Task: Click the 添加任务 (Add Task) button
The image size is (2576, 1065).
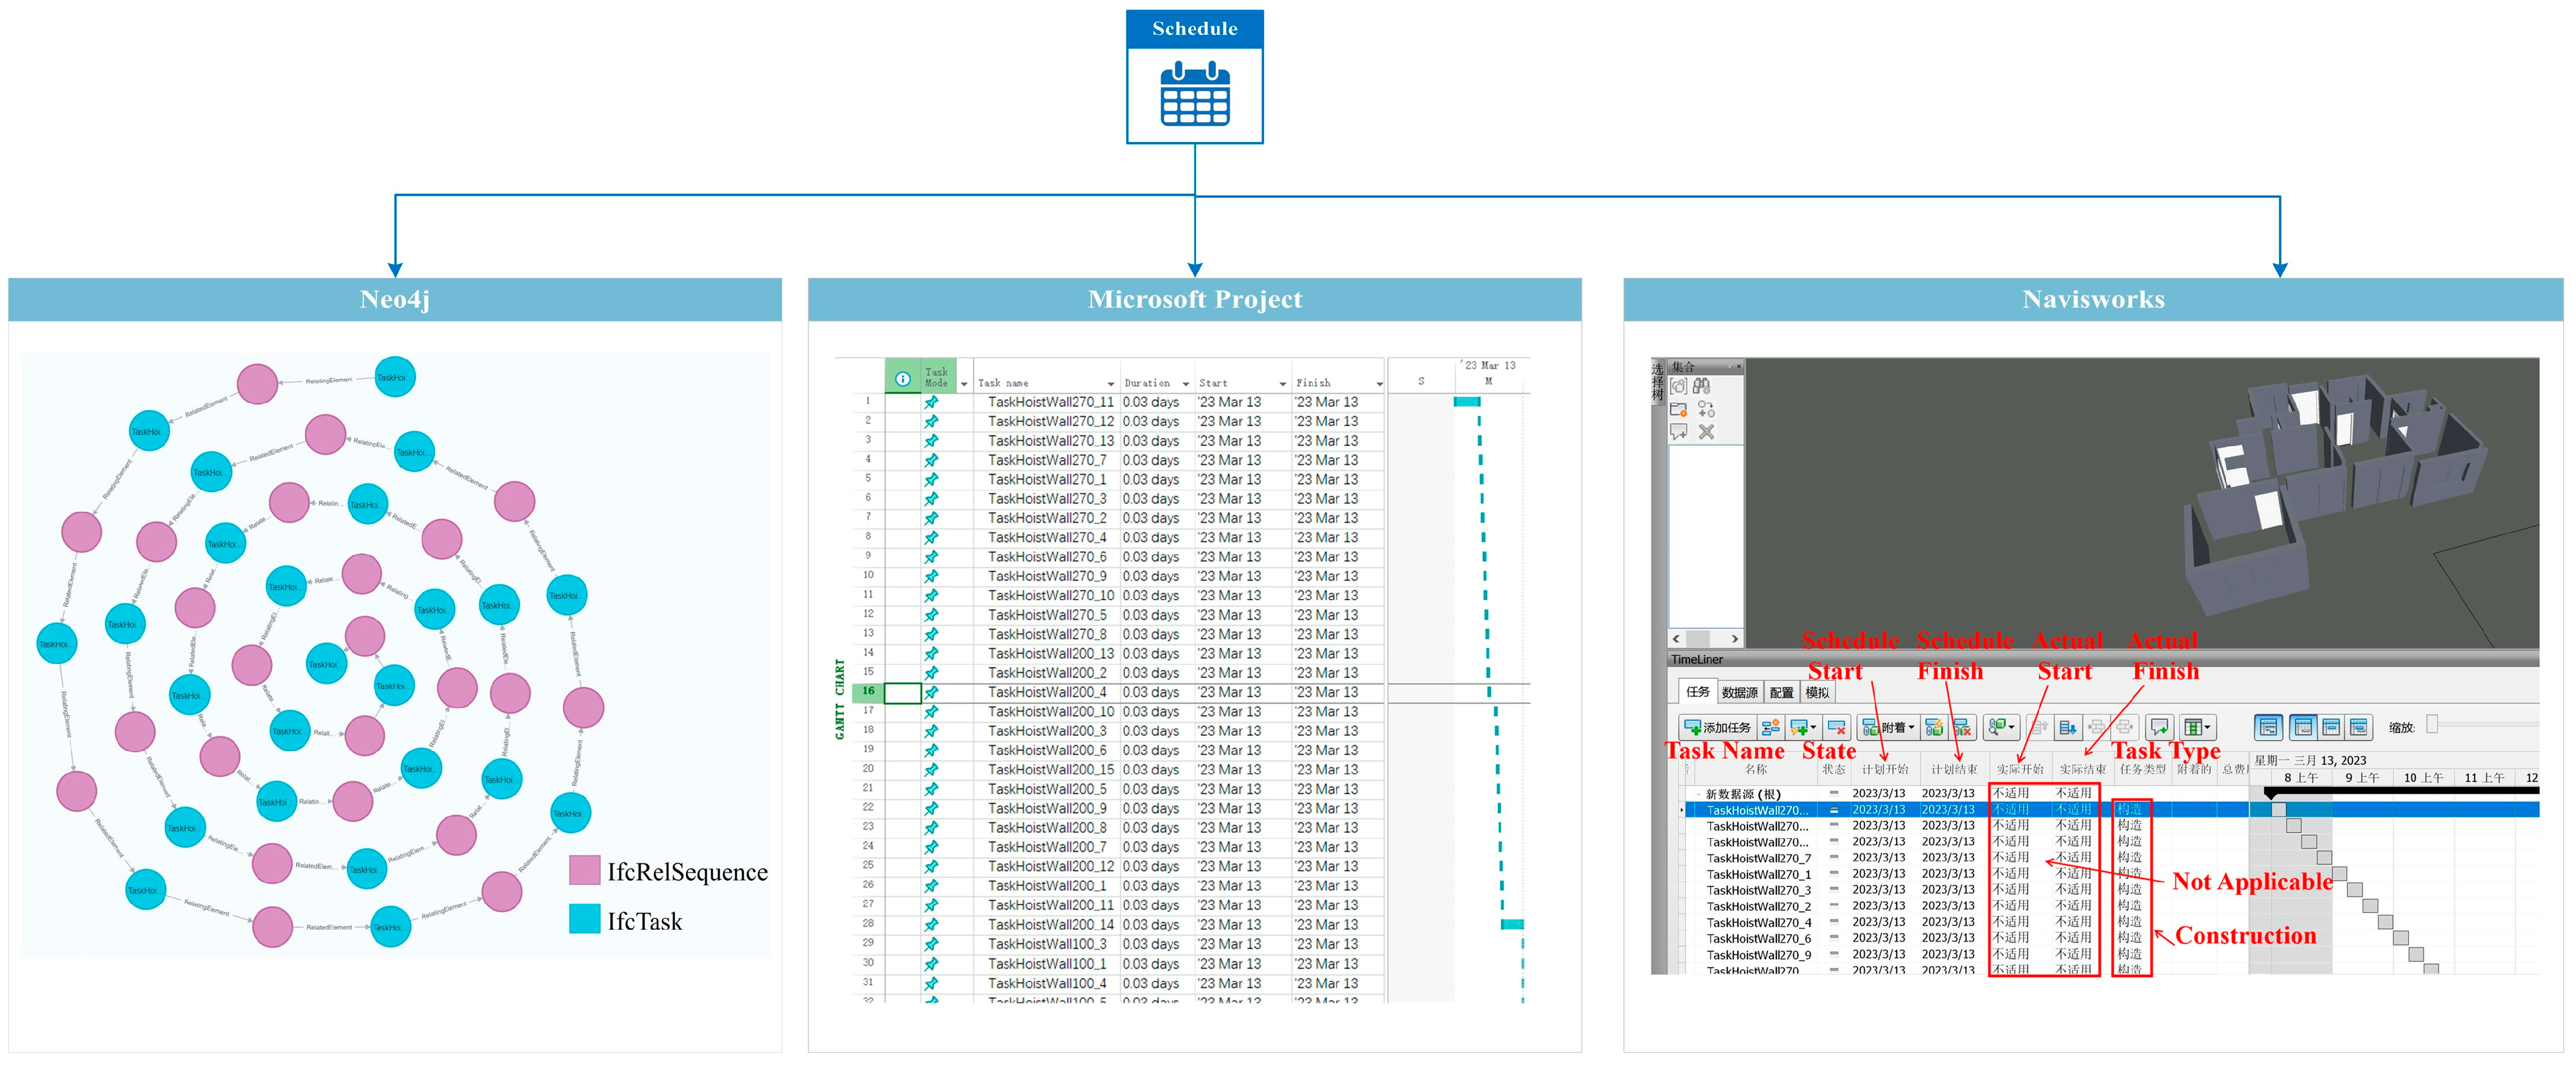Action: coord(1718,727)
